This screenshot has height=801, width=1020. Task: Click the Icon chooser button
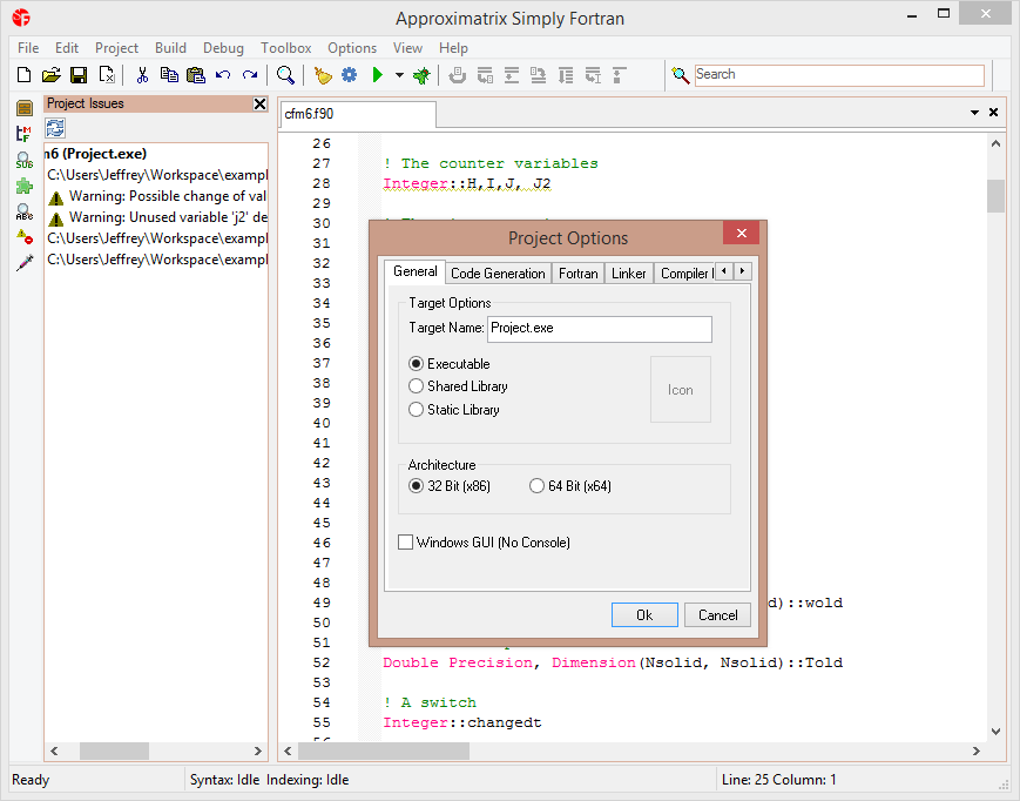coord(680,390)
